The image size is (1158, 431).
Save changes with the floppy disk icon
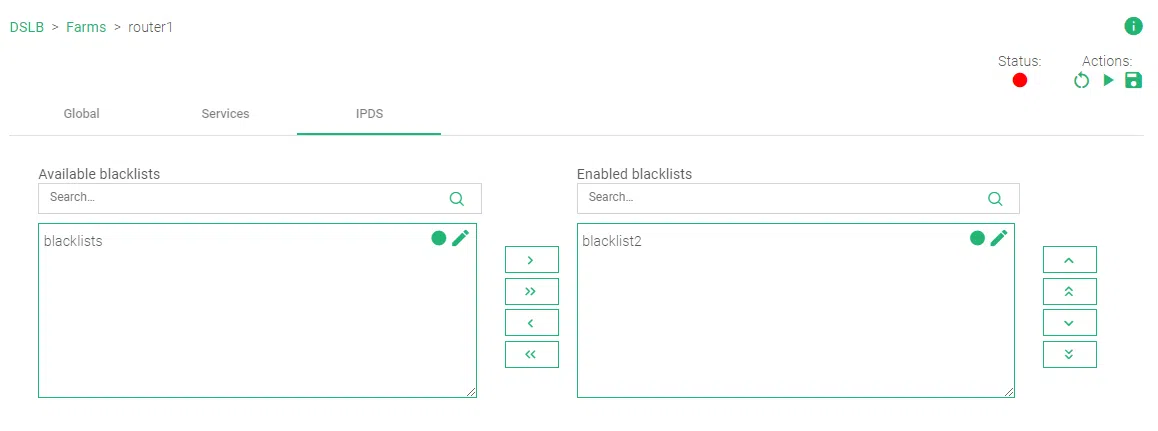1133,80
